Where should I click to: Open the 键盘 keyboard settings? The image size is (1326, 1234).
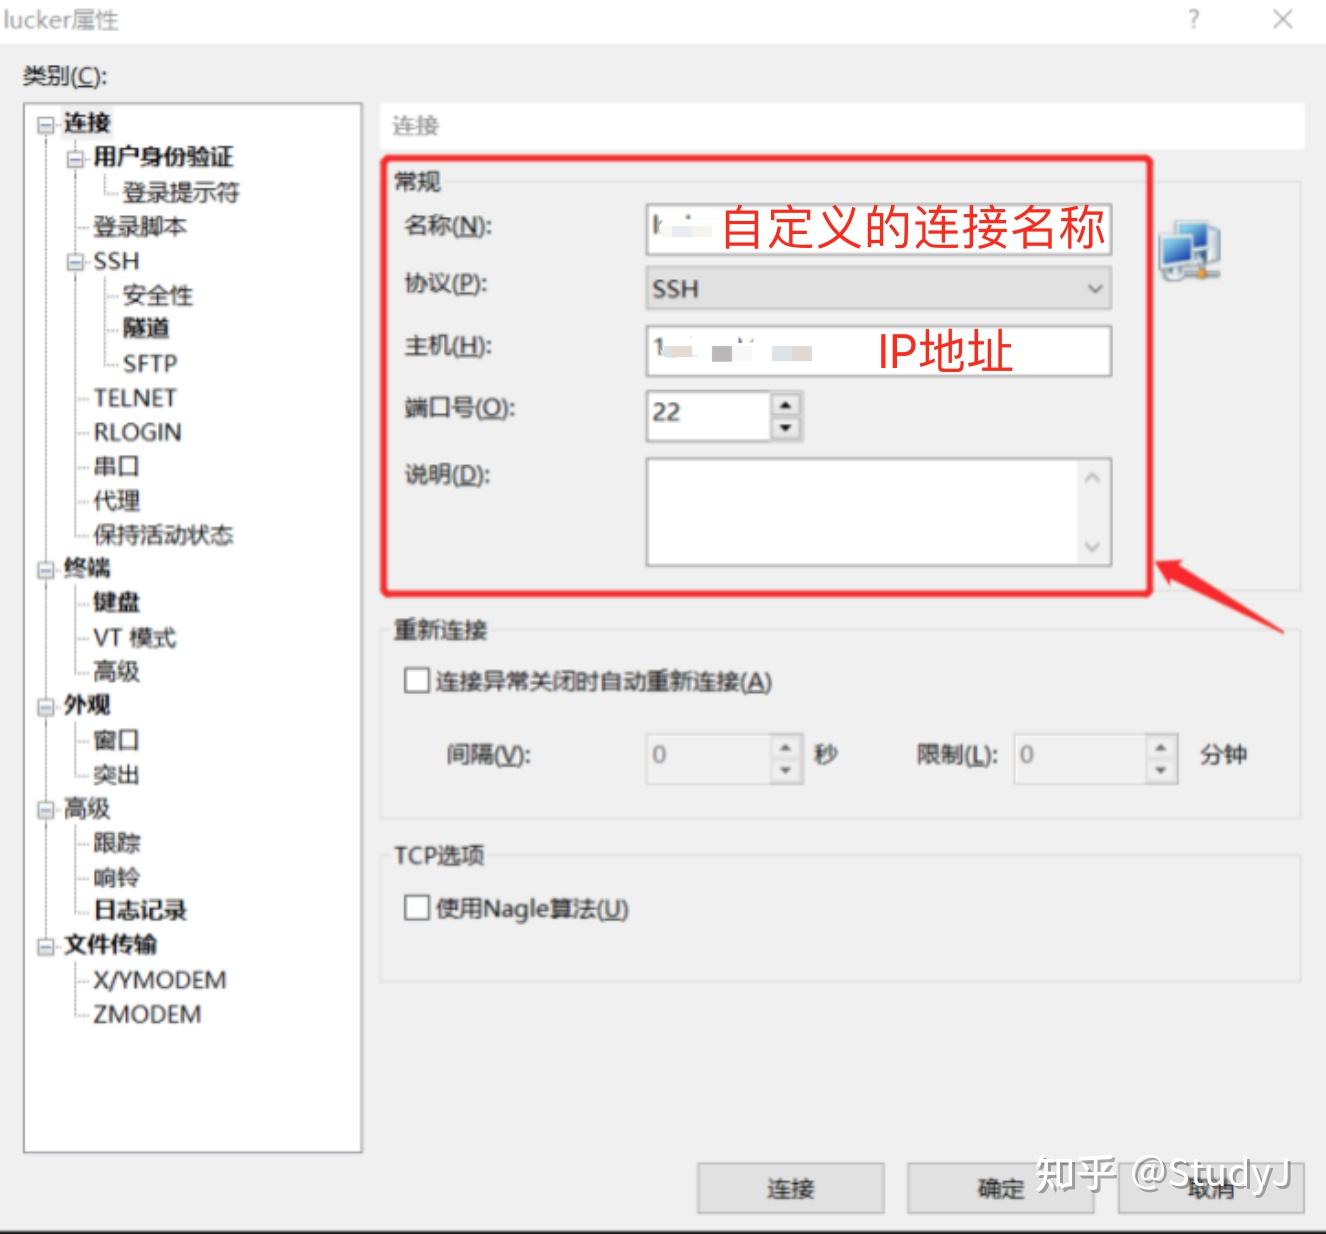pyautogui.click(x=116, y=602)
